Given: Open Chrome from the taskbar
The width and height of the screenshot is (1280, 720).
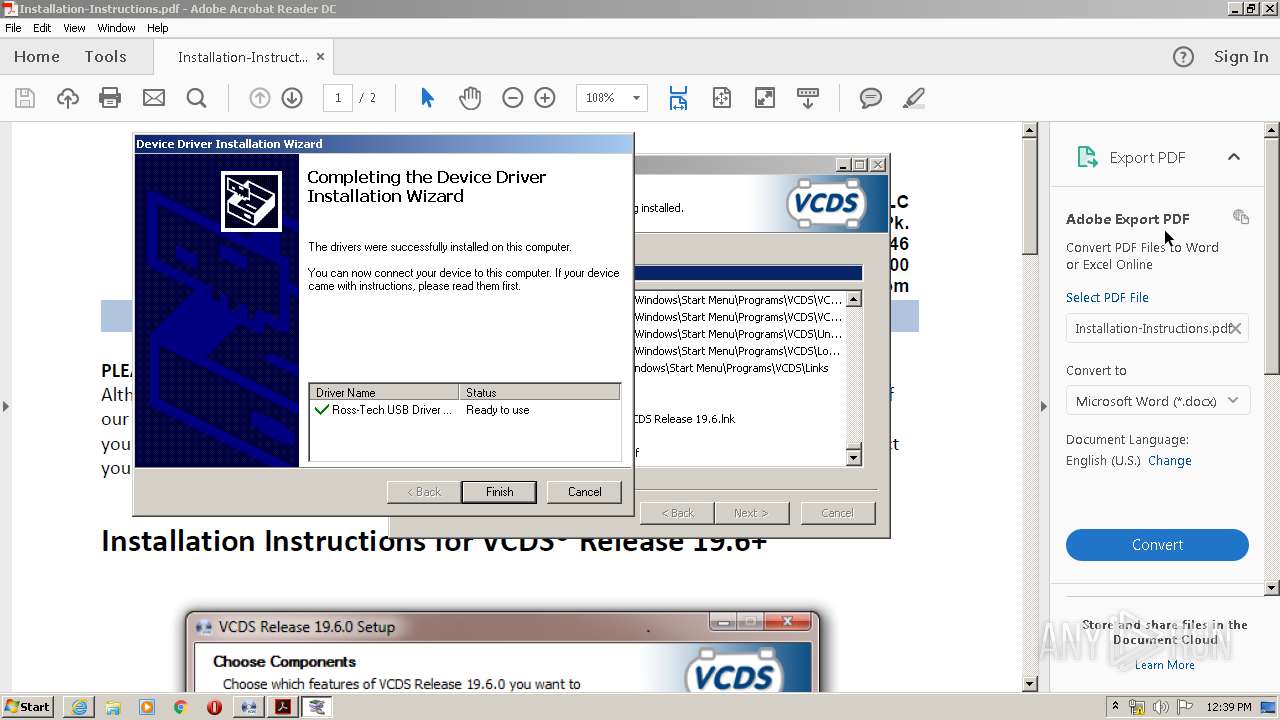Looking at the screenshot, I should pos(180,707).
